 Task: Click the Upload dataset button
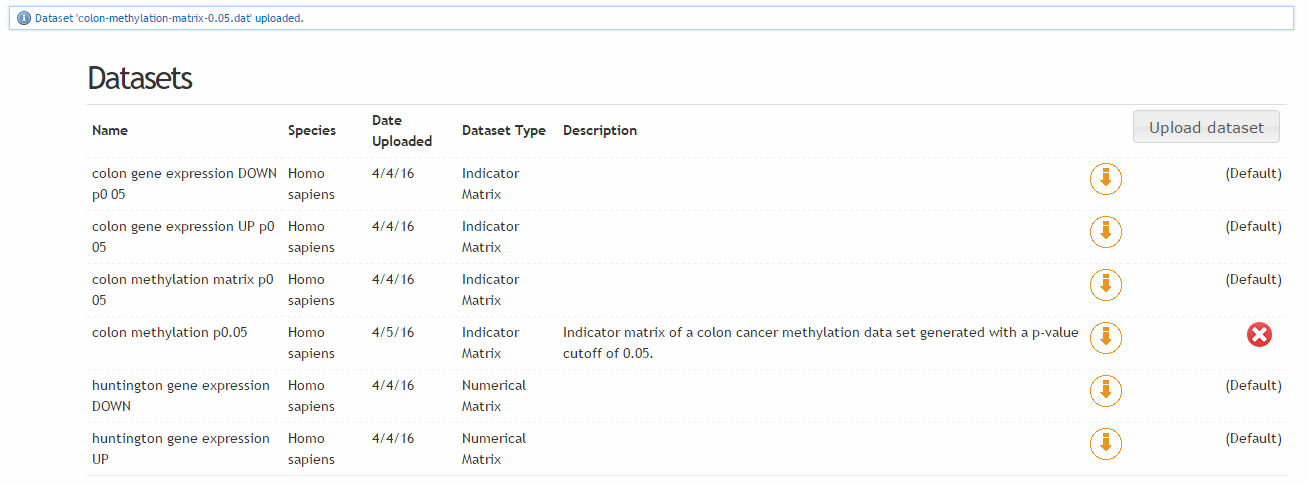pos(1206,127)
